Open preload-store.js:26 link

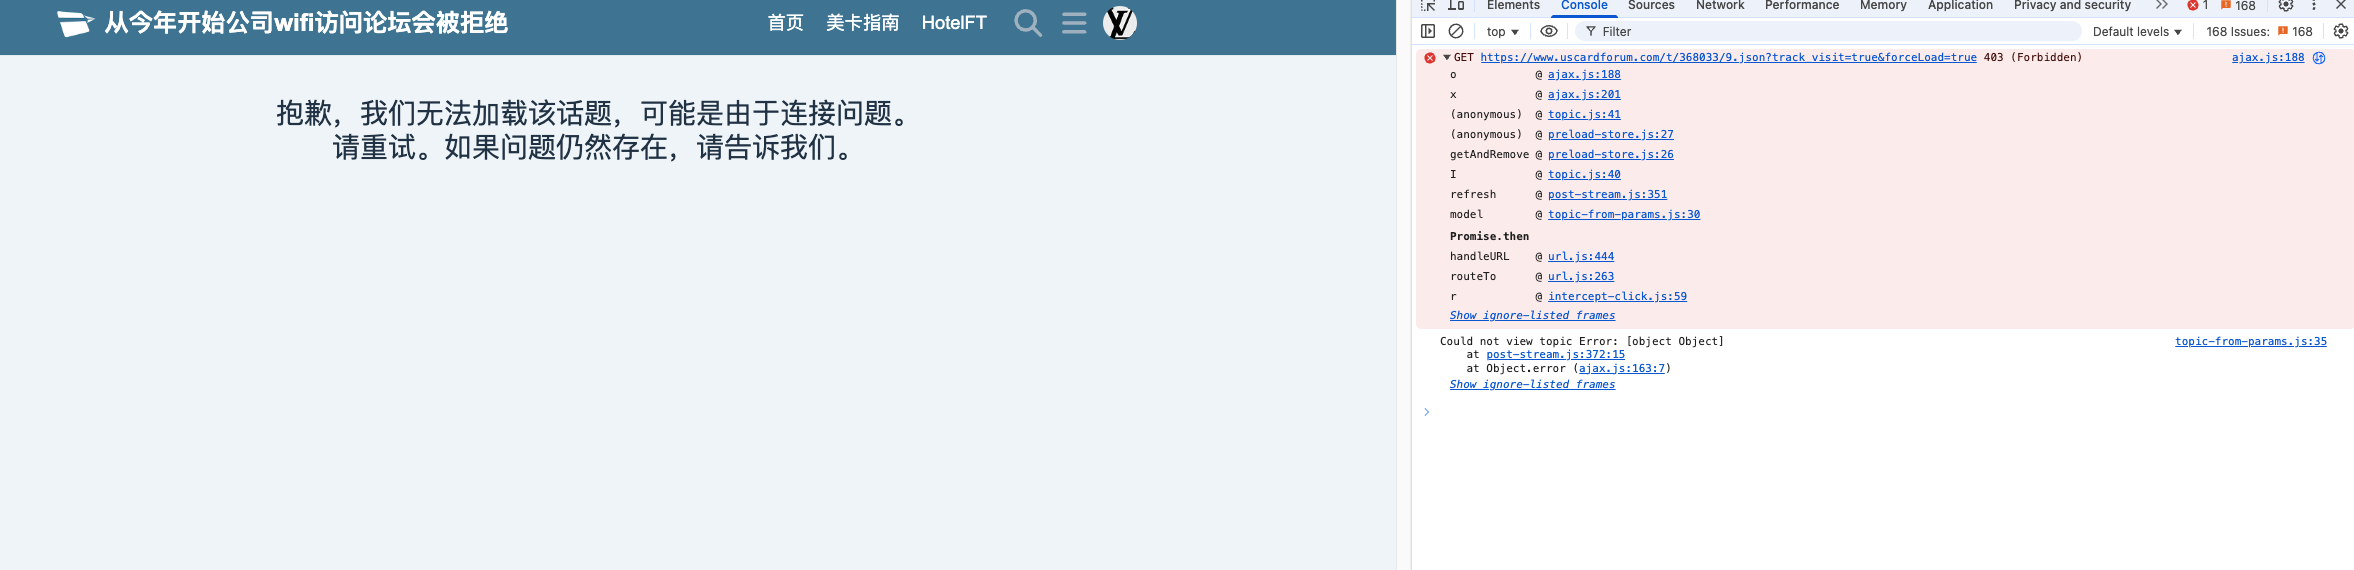(1610, 155)
